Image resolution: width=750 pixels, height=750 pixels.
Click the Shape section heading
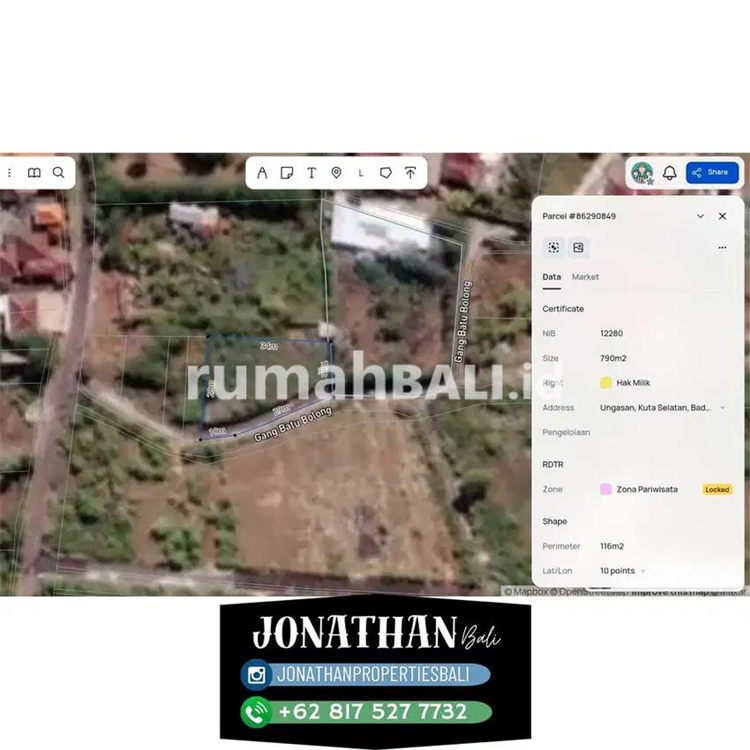pos(554,521)
